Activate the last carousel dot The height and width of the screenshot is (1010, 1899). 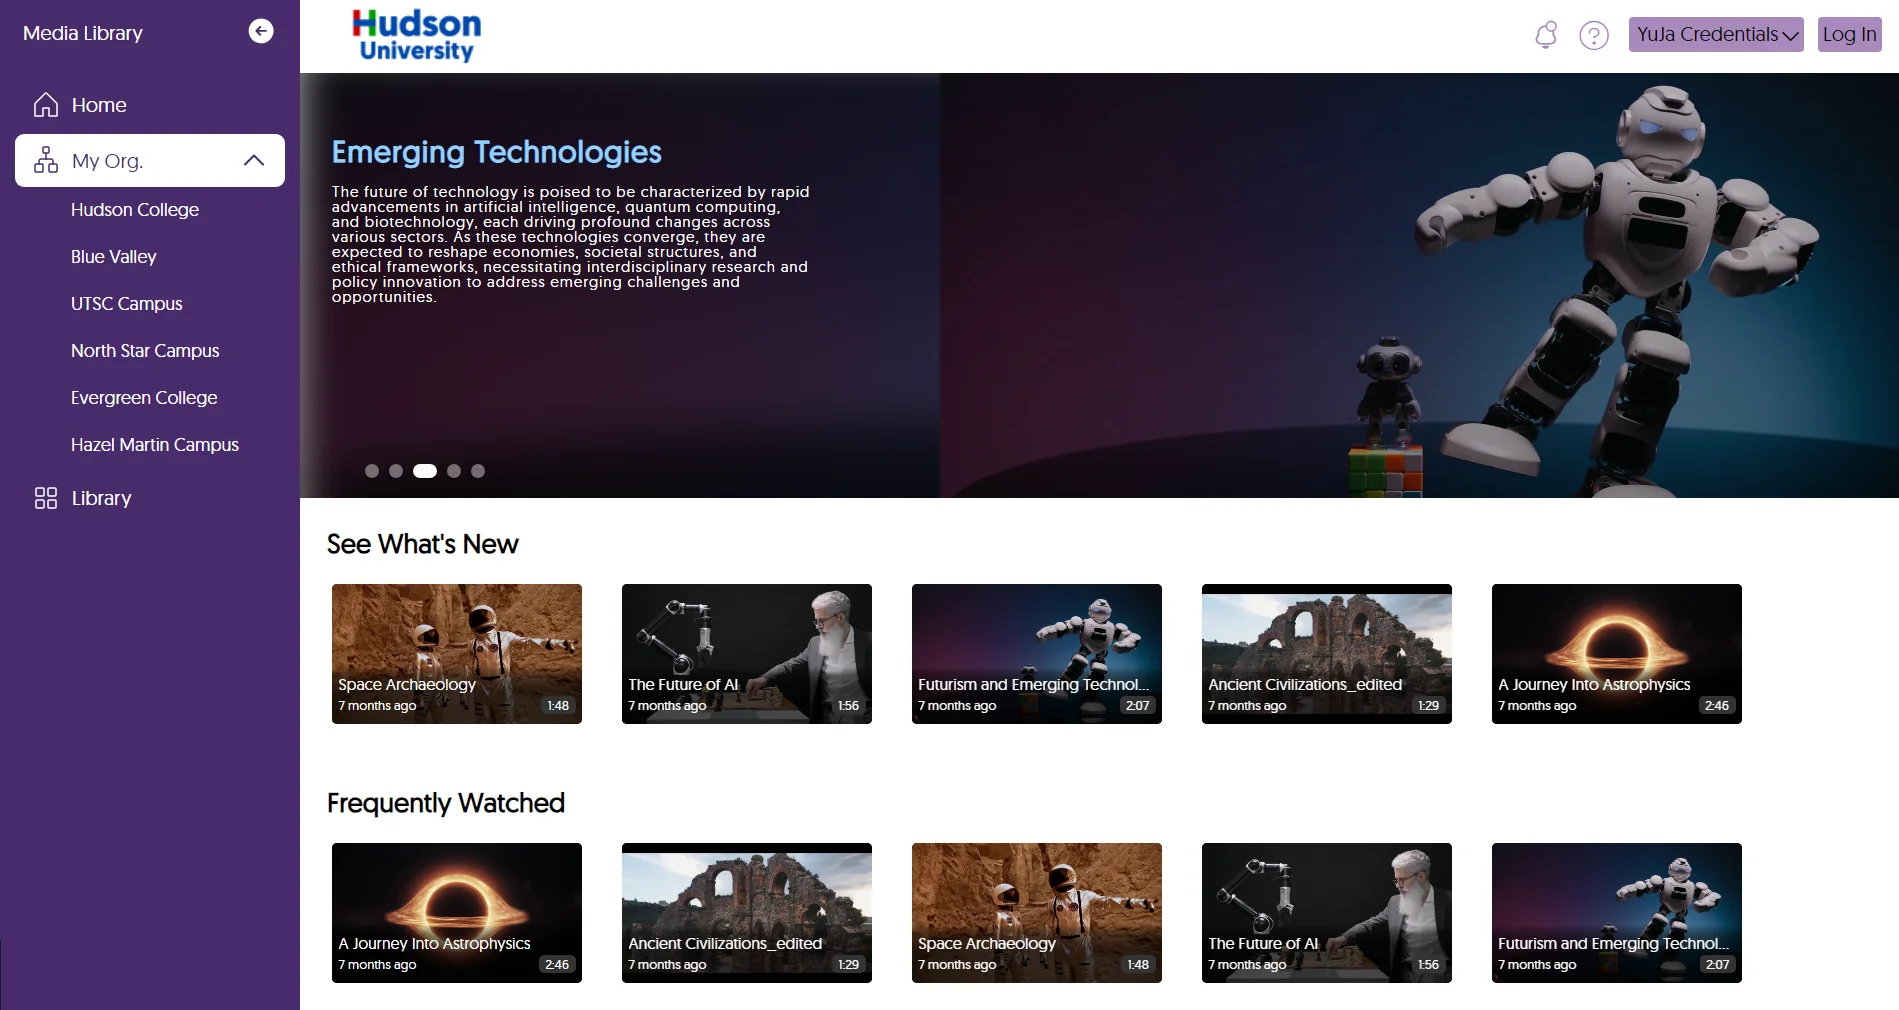(478, 470)
